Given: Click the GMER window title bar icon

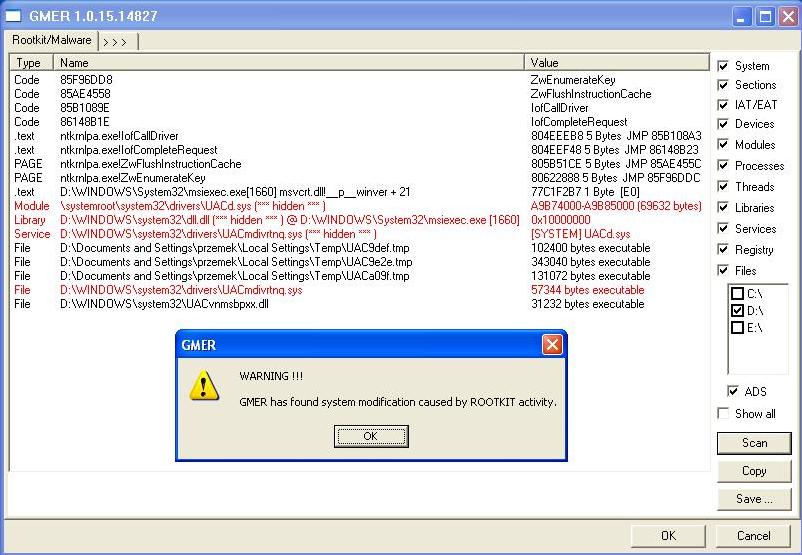Looking at the screenshot, I should [x=13, y=16].
